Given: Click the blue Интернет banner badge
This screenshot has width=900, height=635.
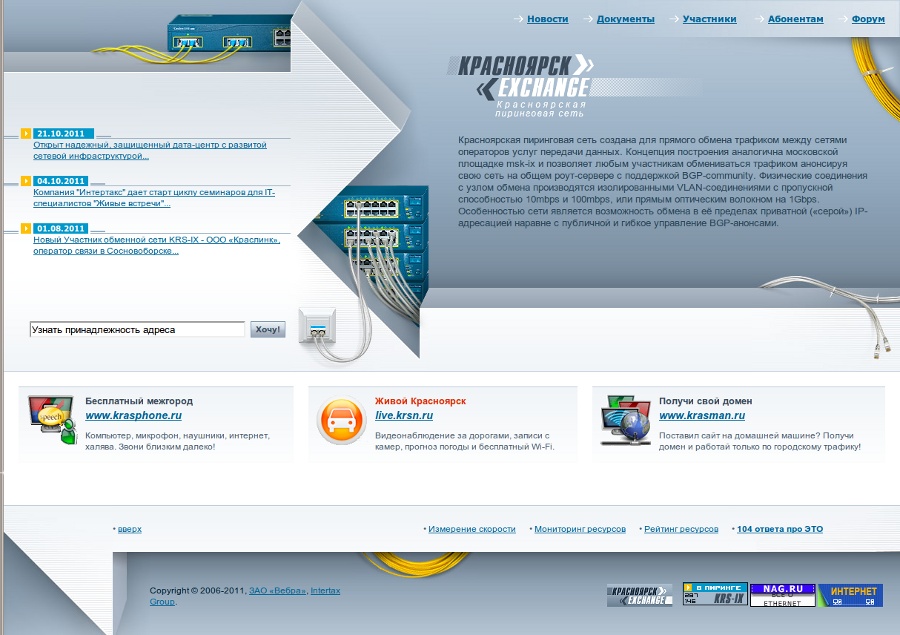Looking at the screenshot, I should pos(850,595).
